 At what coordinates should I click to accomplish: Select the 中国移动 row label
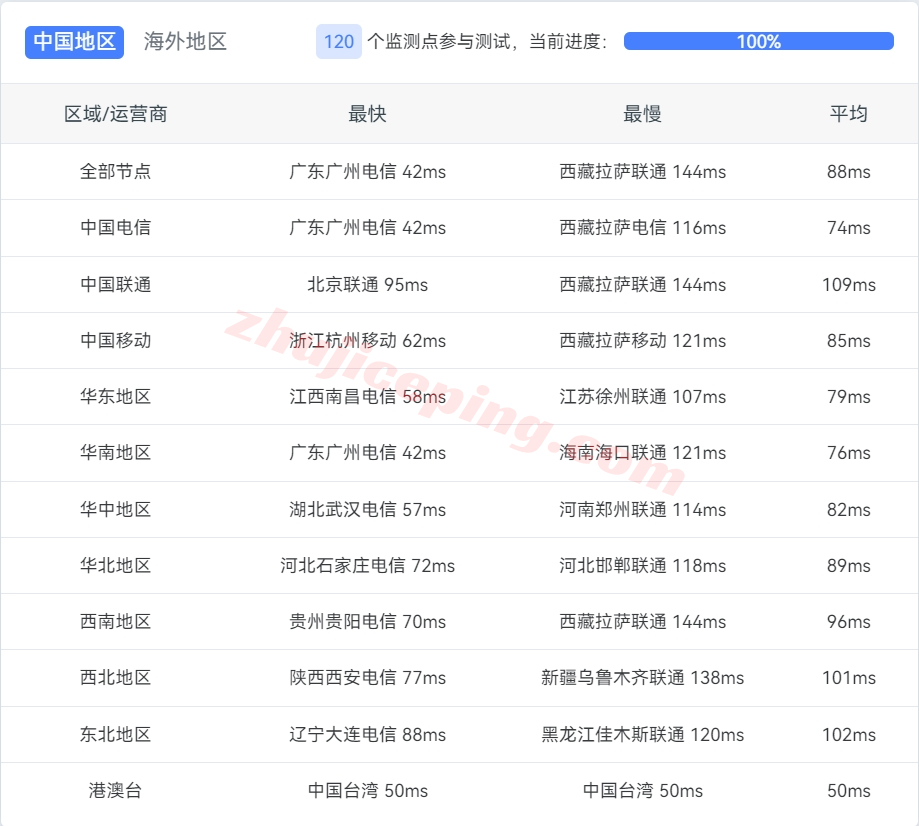[115, 341]
